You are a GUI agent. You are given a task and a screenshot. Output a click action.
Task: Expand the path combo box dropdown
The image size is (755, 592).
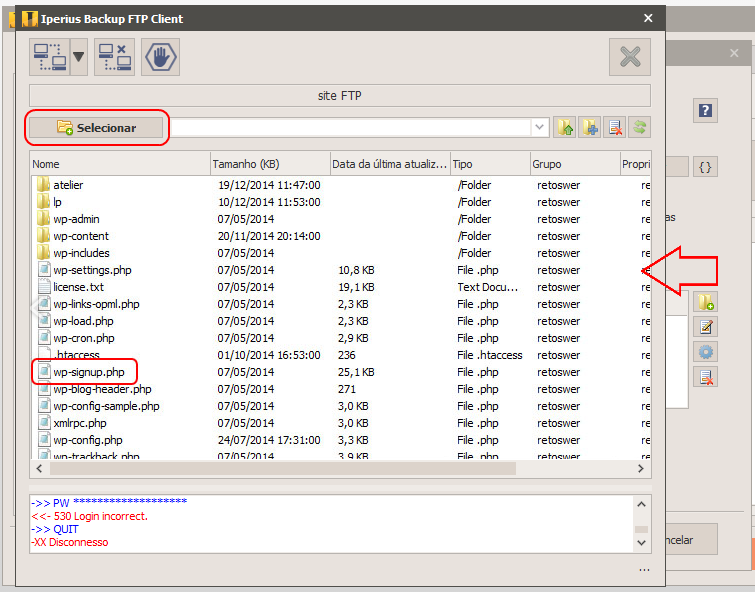(x=539, y=128)
